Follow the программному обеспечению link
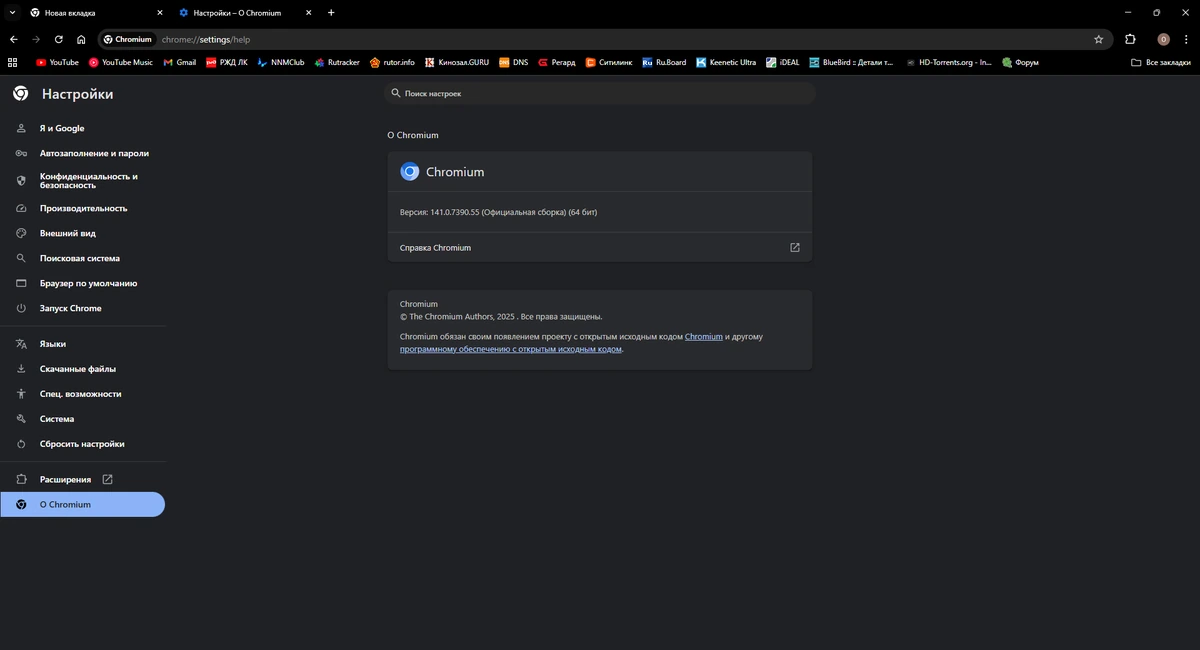Viewport: 1200px width, 650px height. 511,349
